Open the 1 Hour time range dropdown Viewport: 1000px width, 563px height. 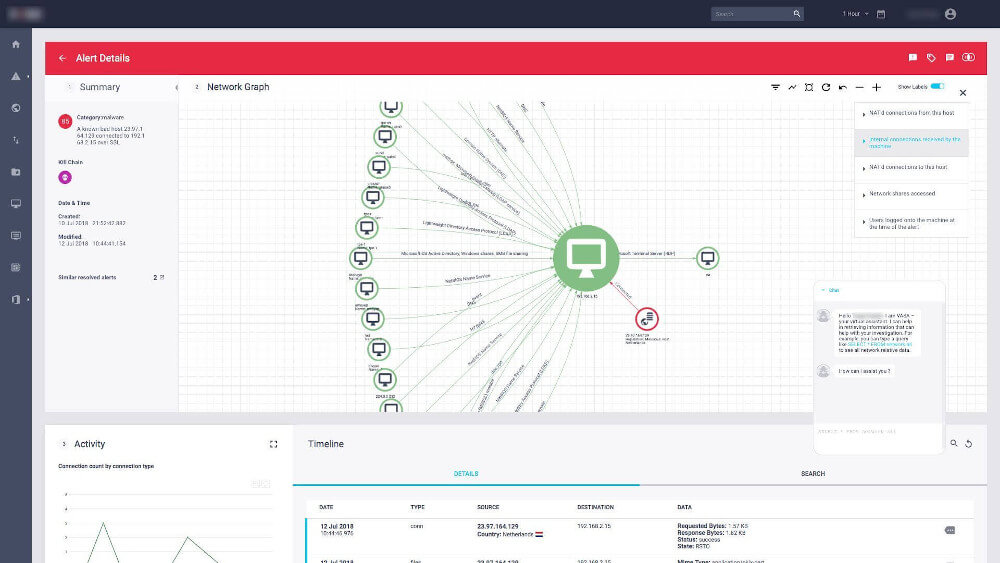[x=851, y=14]
